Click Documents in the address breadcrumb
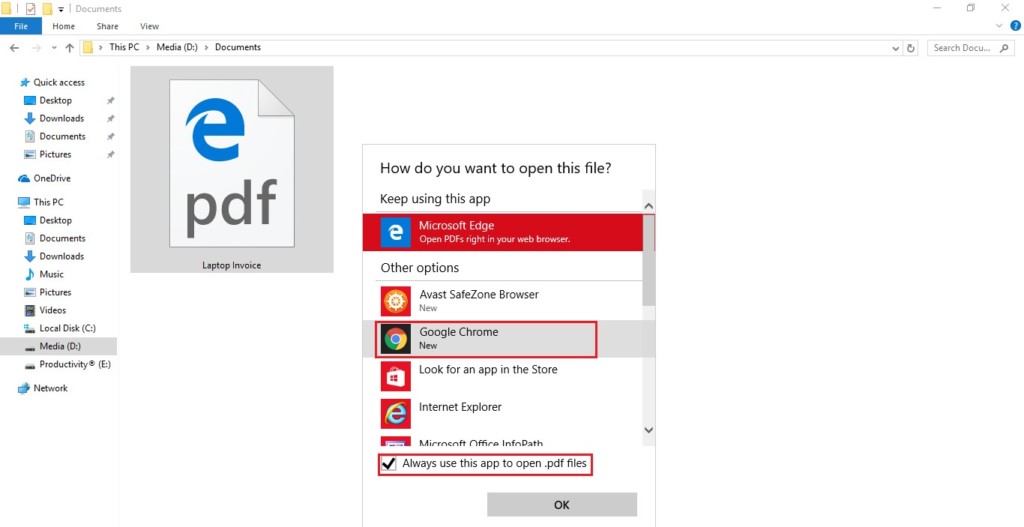1024x527 pixels. [x=238, y=47]
